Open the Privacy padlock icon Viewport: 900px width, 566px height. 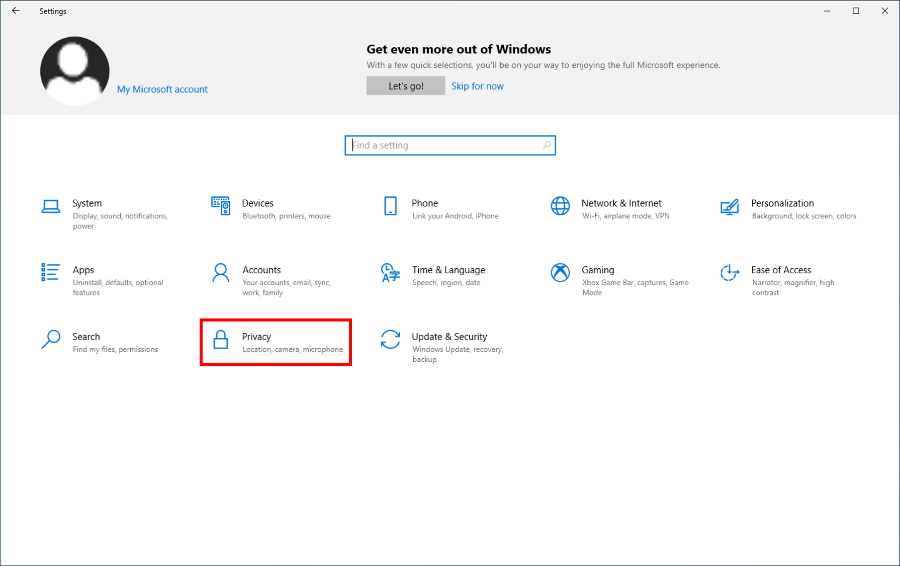[x=220, y=339]
